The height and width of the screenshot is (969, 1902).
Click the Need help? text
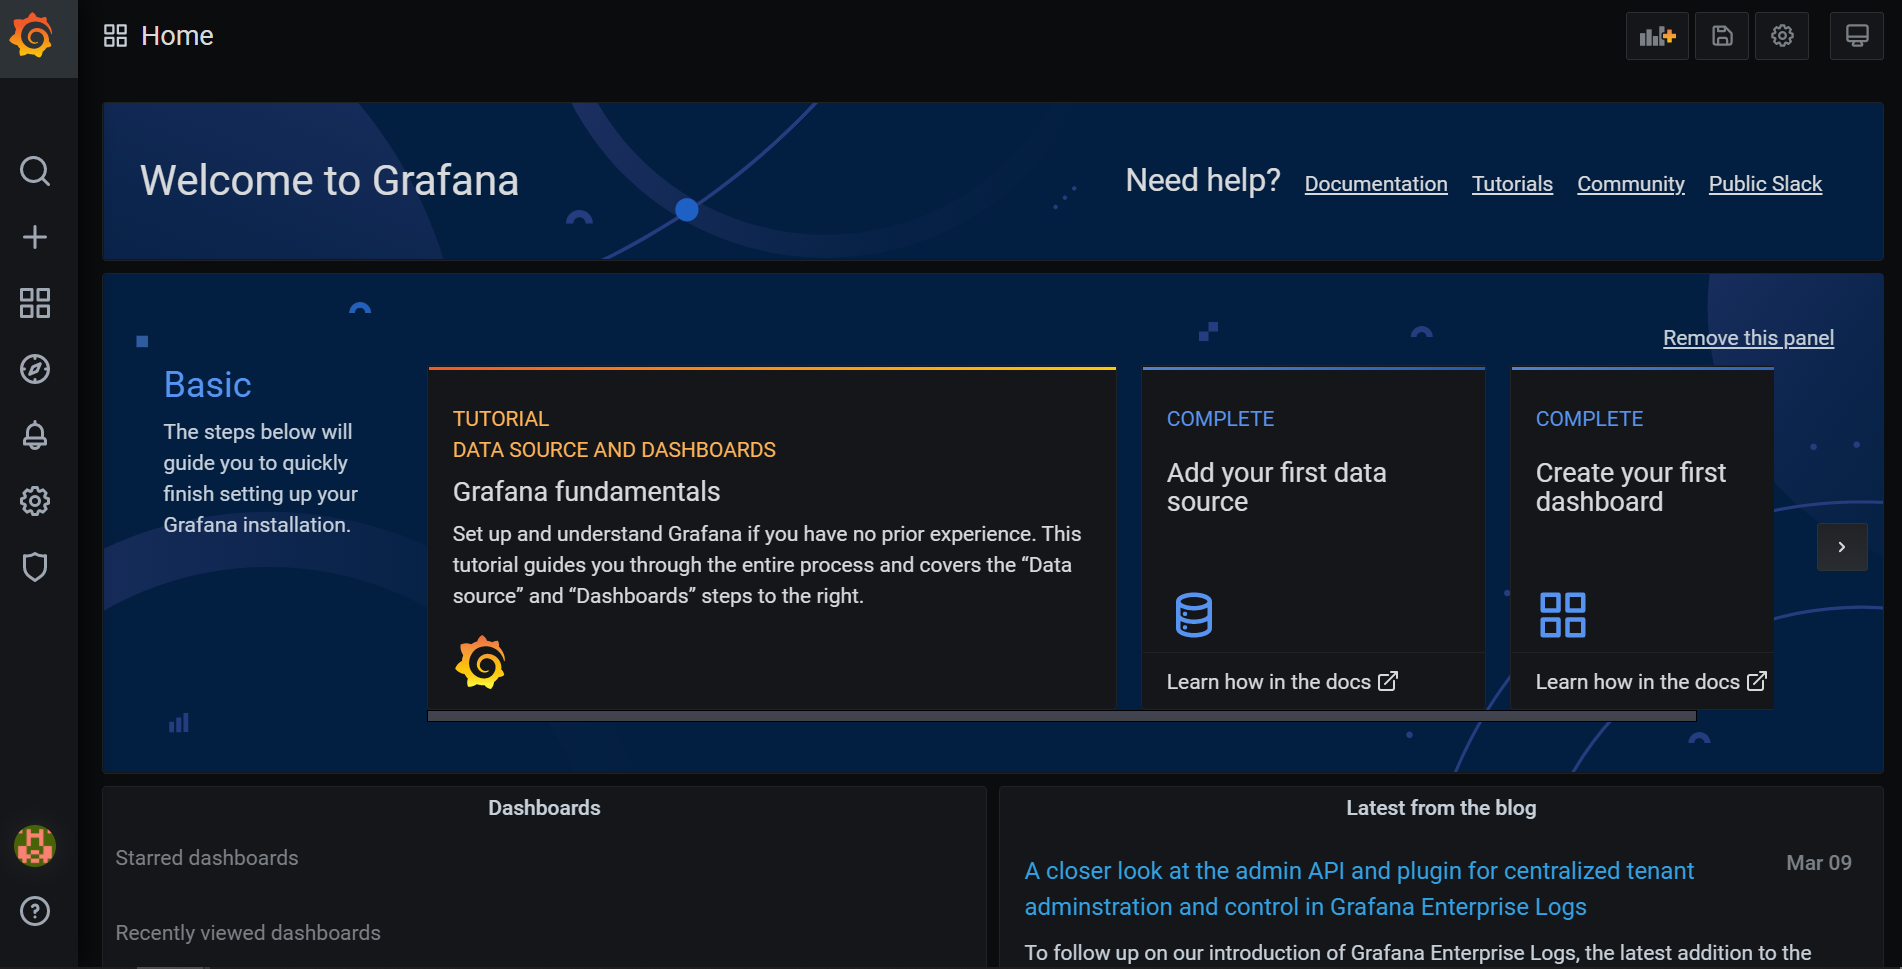point(1203,180)
